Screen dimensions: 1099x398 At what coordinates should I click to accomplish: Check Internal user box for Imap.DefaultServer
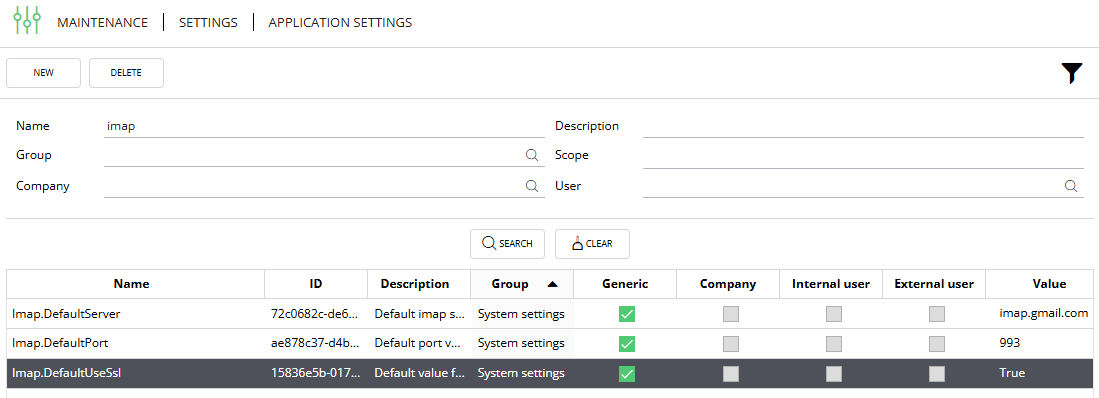click(x=834, y=314)
